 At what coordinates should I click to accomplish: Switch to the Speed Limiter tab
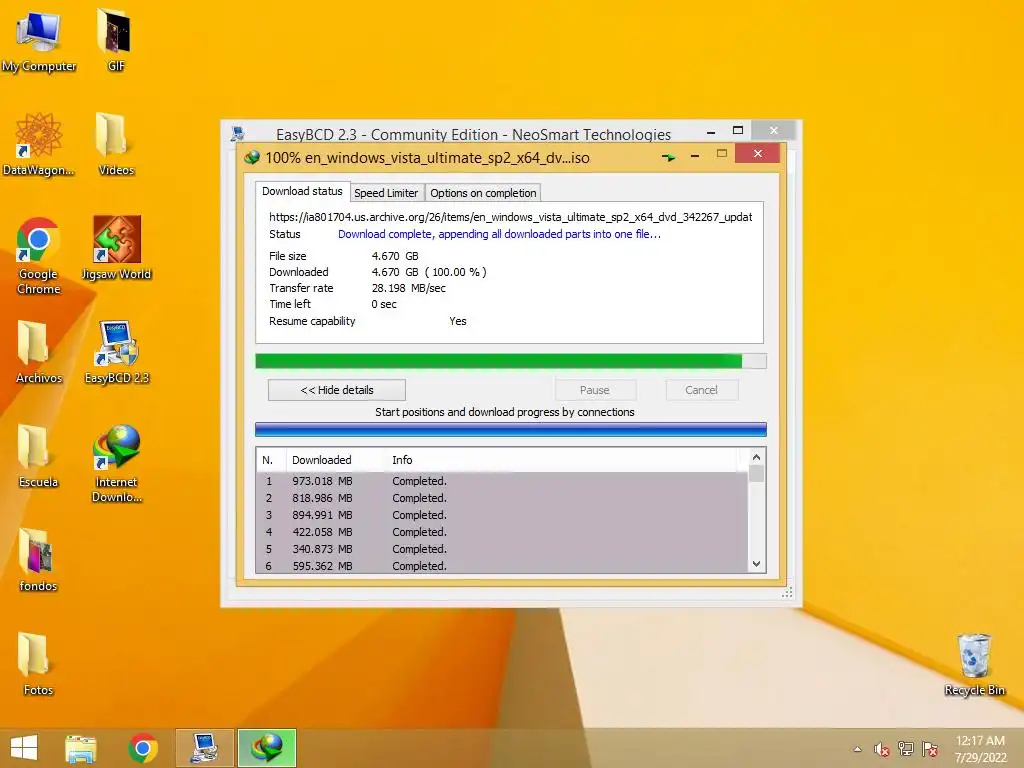[x=386, y=193]
